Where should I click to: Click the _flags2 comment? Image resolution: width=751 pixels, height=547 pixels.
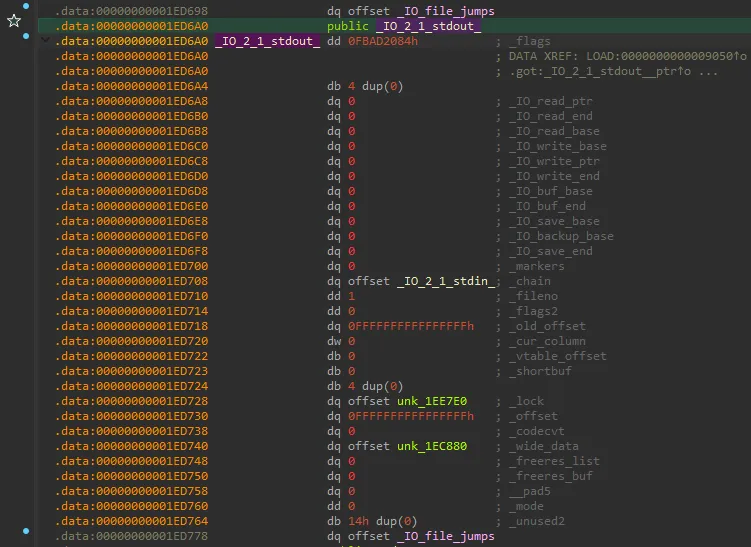[534, 311]
